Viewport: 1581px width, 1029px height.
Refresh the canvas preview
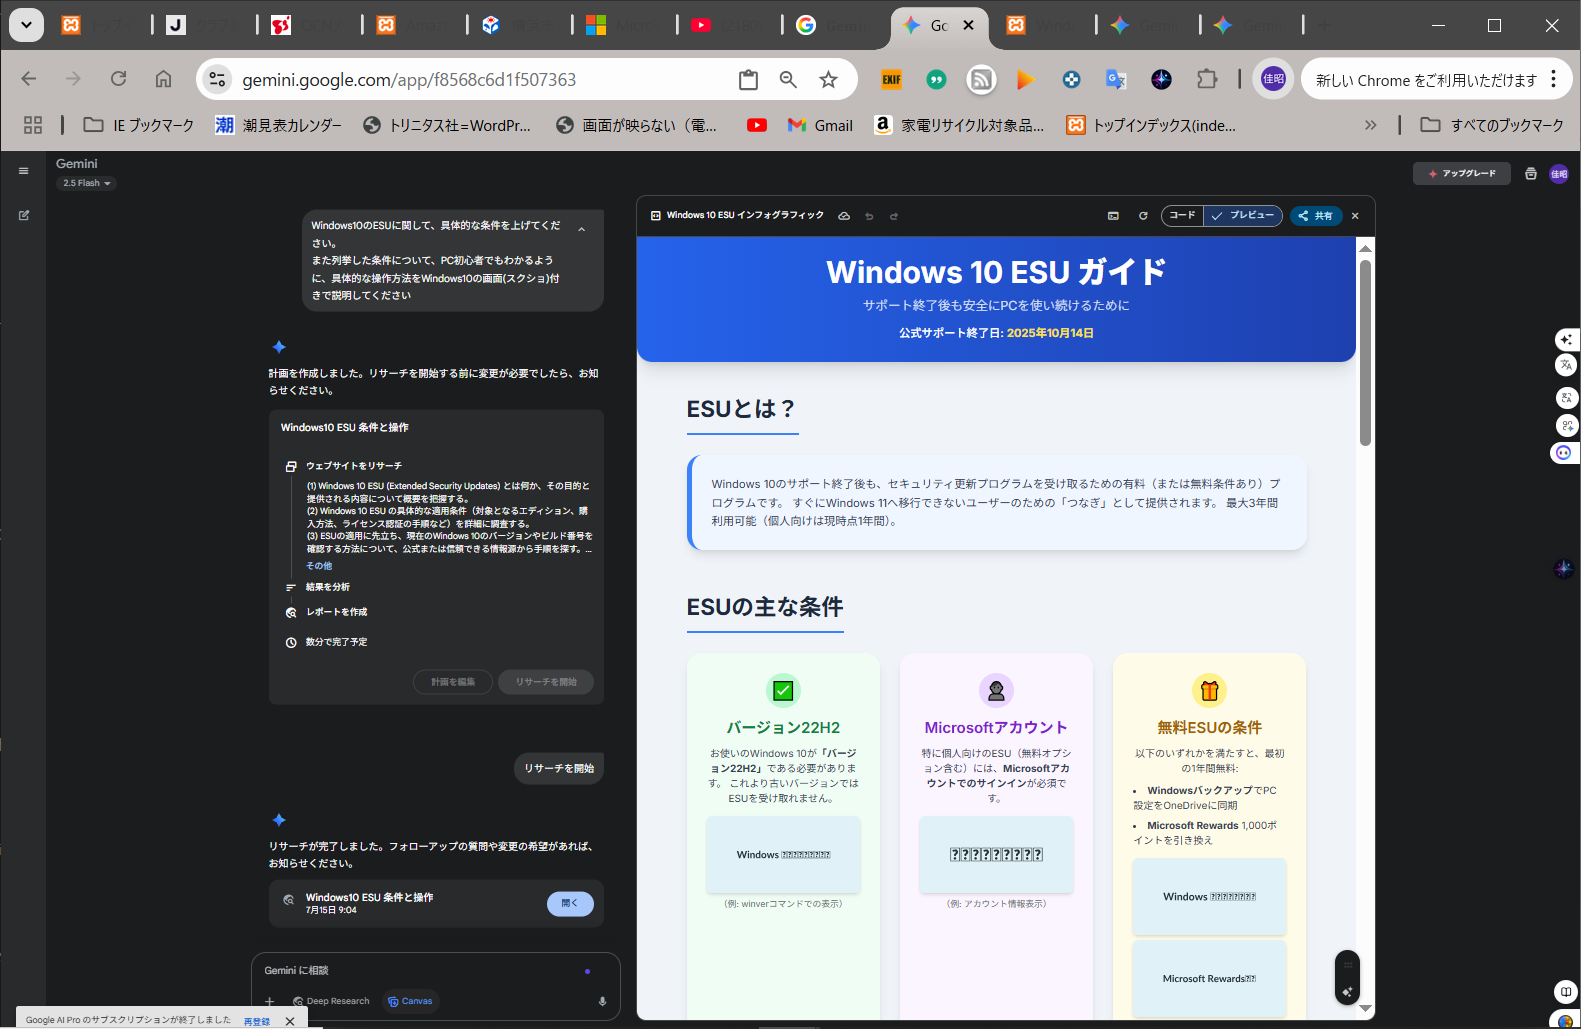[1143, 216]
